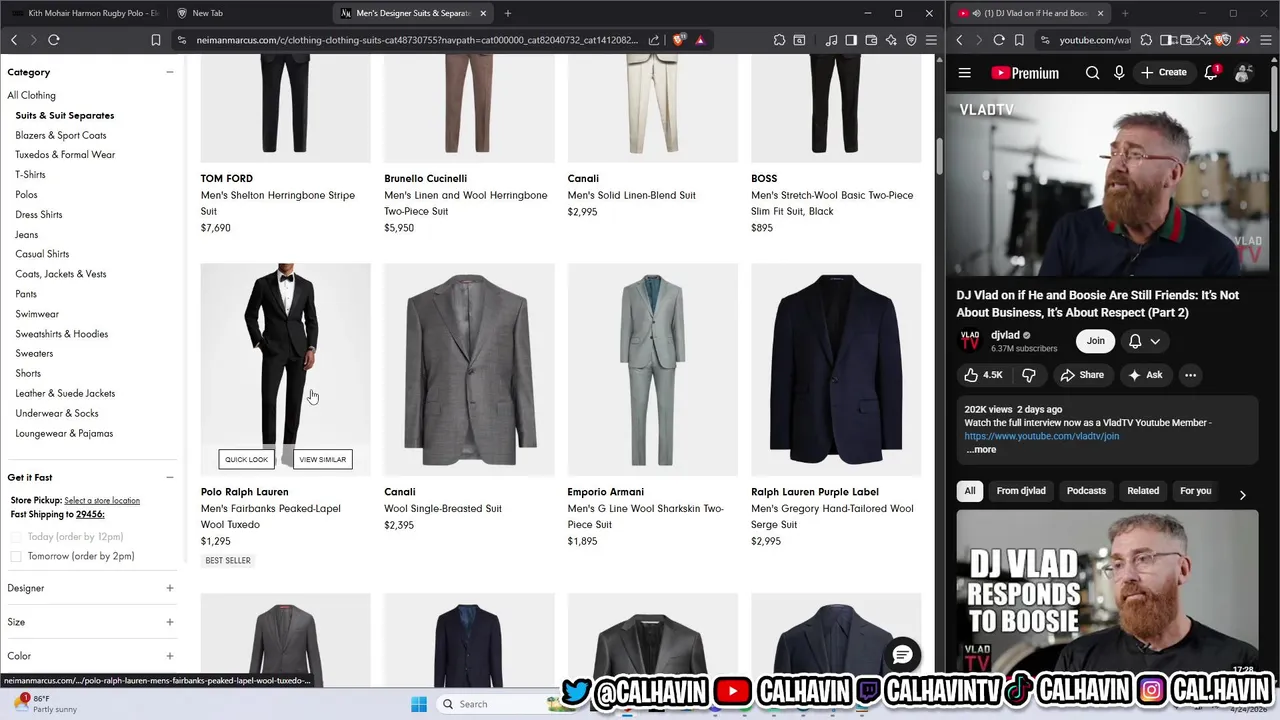Open Quick Look for Polo Ralph Lauren tuxedo
Image resolution: width=1280 pixels, height=720 pixels.
pos(246,459)
